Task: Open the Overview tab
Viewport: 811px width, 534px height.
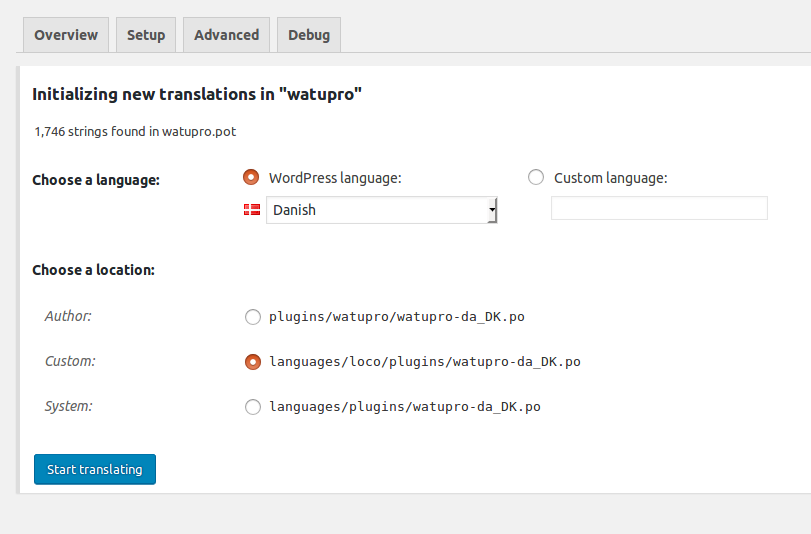Action: click(66, 35)
